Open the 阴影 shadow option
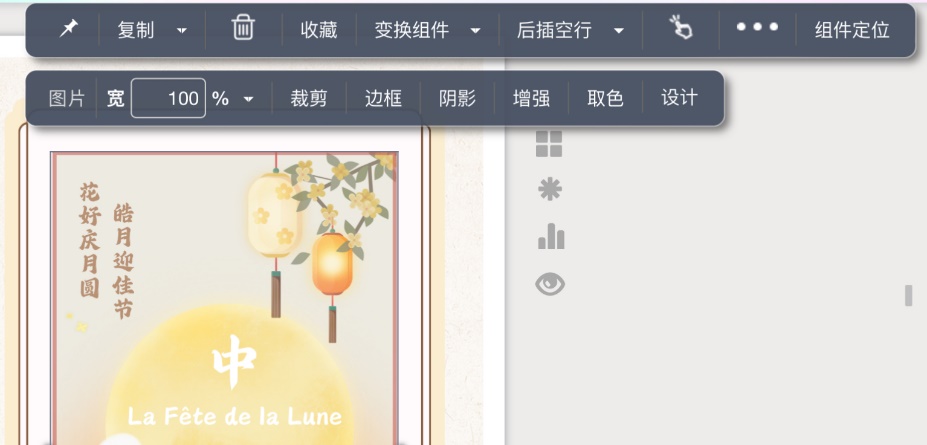 (457, 98)
